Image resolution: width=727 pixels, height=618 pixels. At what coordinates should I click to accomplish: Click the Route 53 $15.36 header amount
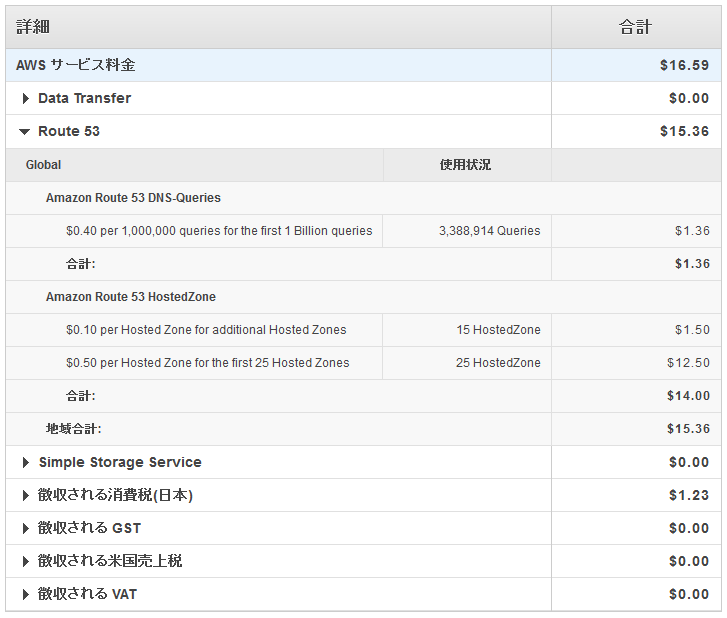684,131
